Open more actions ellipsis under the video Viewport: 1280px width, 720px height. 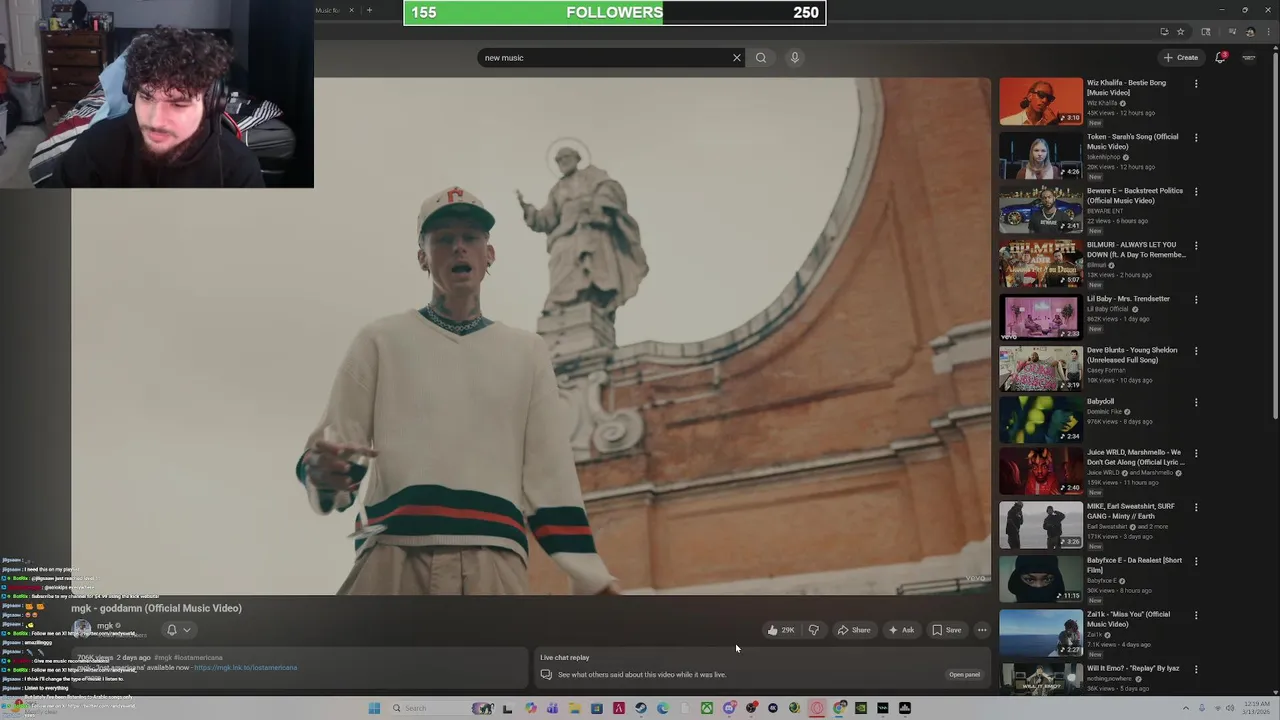(982, 630)
